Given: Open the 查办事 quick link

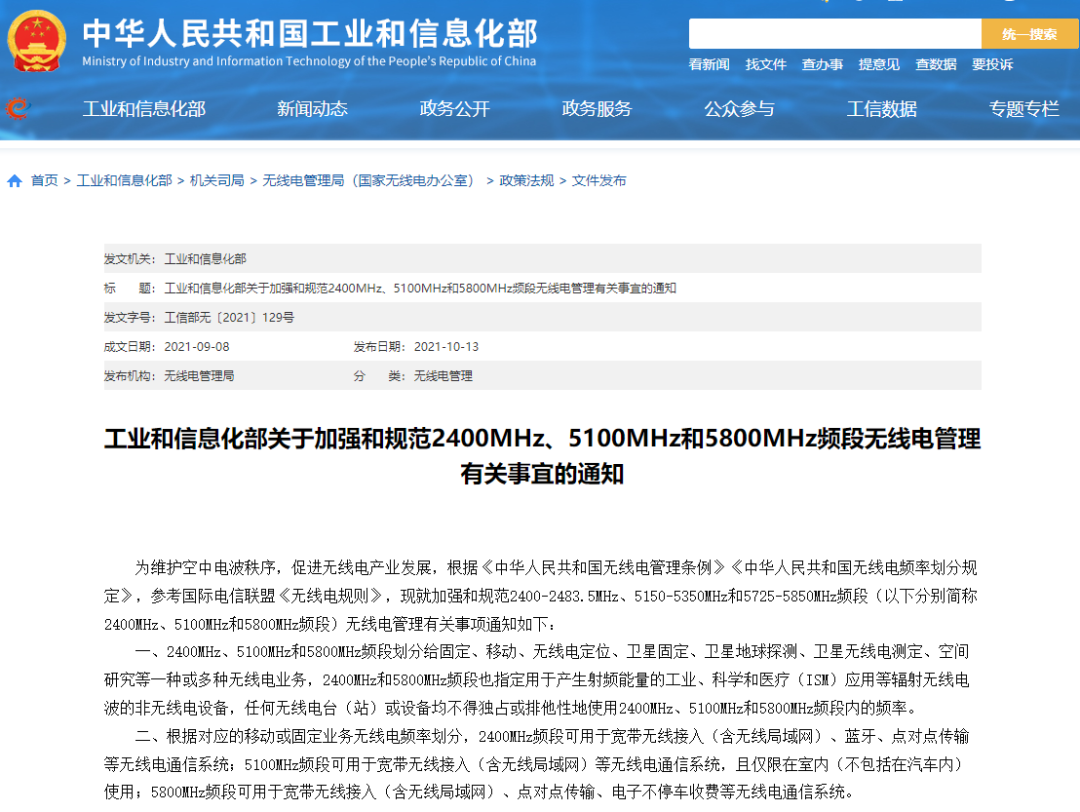Looking at the screenshot, I should pos(822,65).
